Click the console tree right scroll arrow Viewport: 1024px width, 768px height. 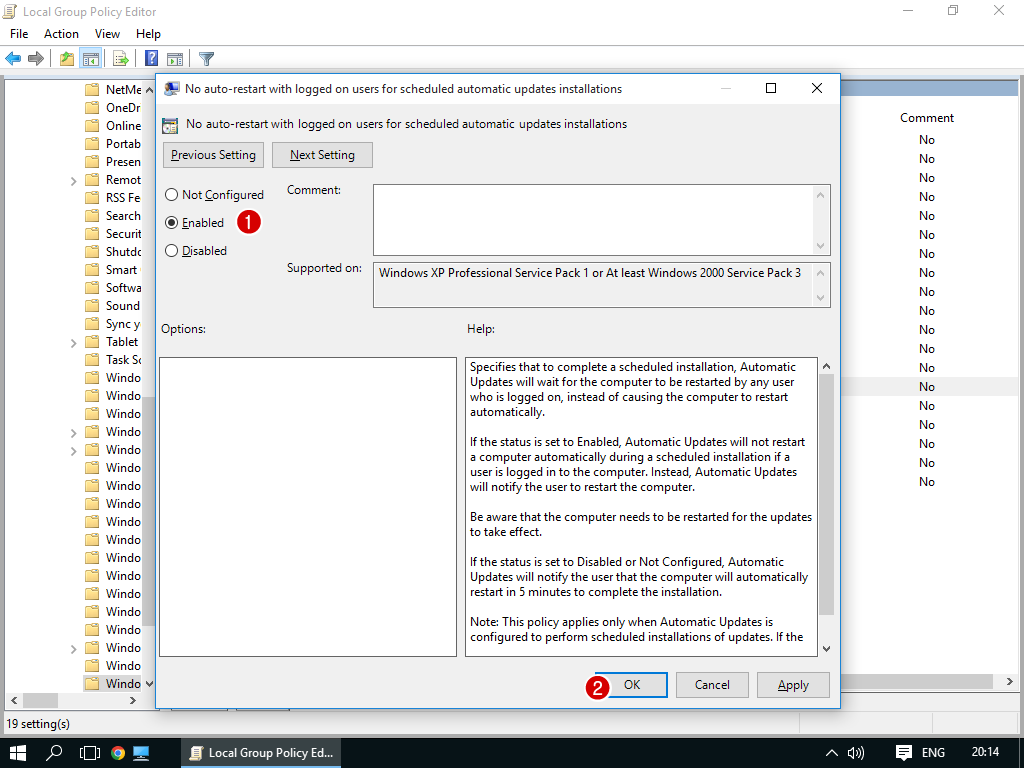pos(133,701)
